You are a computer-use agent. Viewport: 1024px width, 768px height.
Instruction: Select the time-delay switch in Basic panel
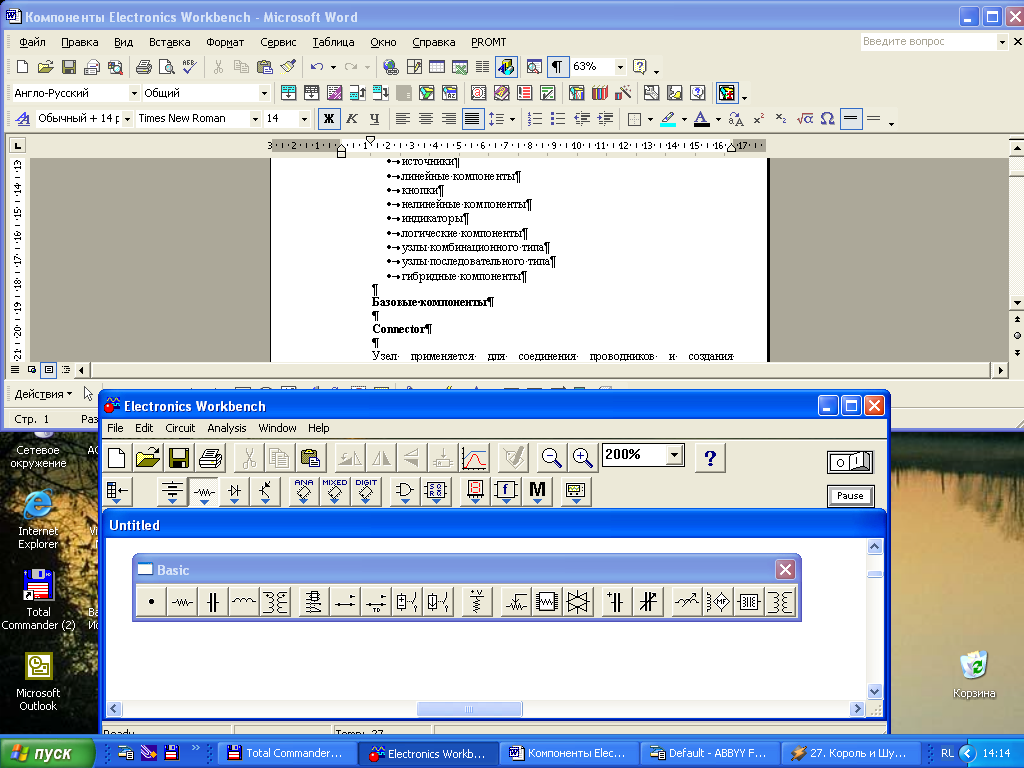point(376,602)
